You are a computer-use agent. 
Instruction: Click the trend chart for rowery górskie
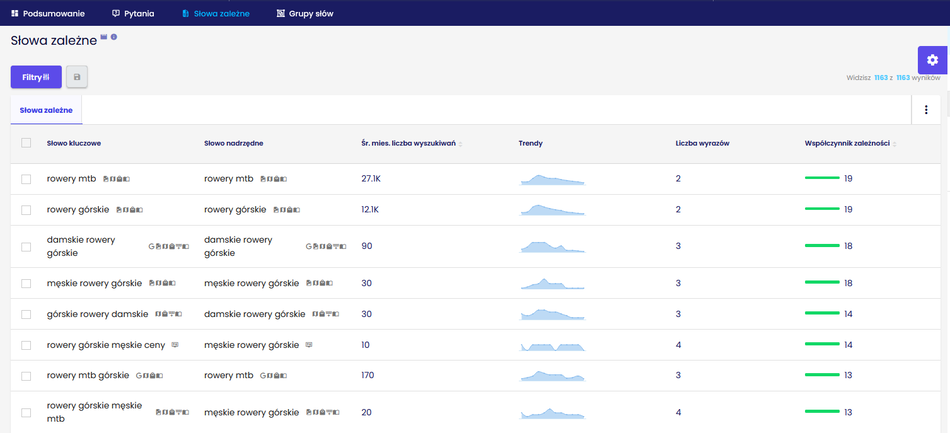pos(552,210)
